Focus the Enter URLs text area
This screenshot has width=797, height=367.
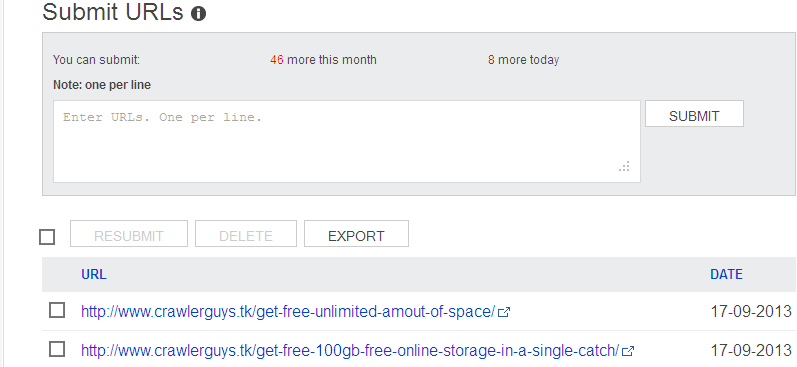click(347, 141)
